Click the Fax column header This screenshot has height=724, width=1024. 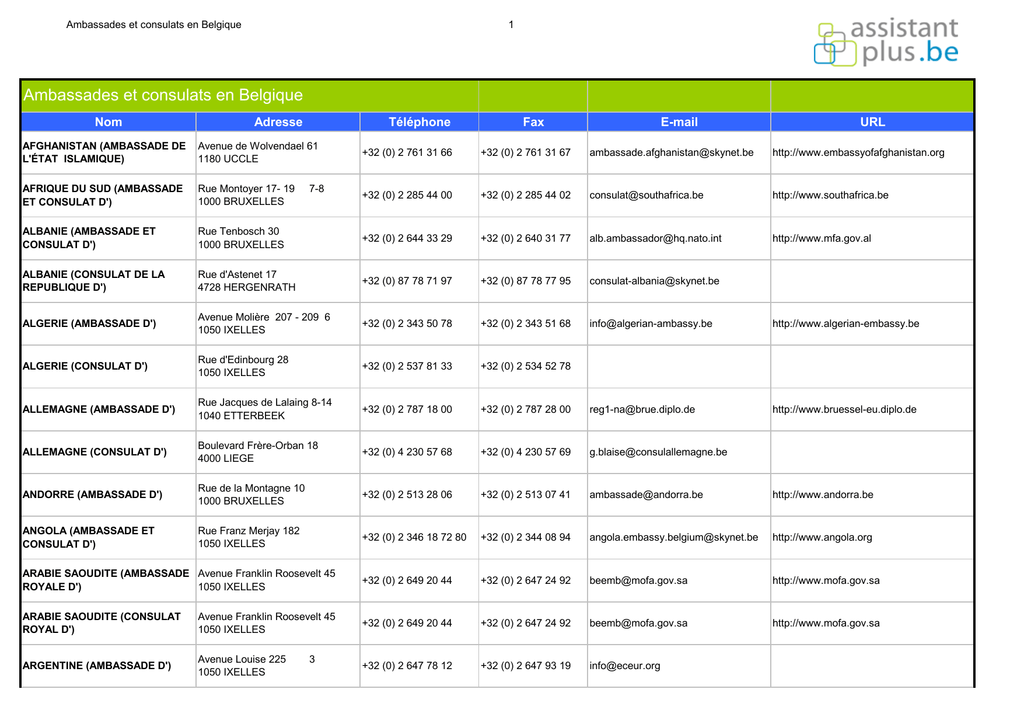click(533, 121)
